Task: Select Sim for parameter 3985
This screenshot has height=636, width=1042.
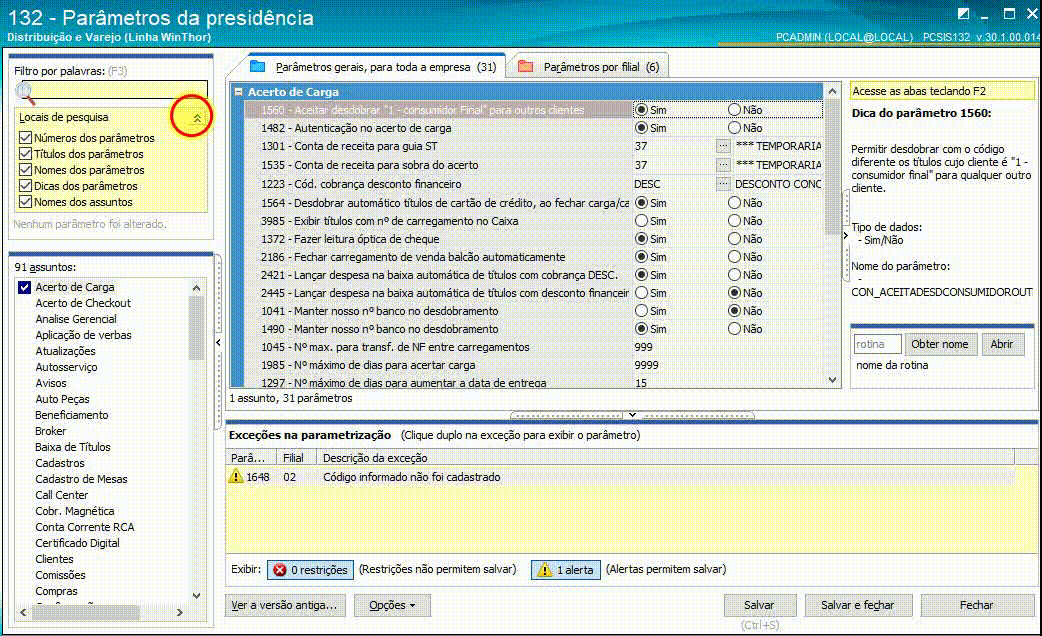Action: 641,221
